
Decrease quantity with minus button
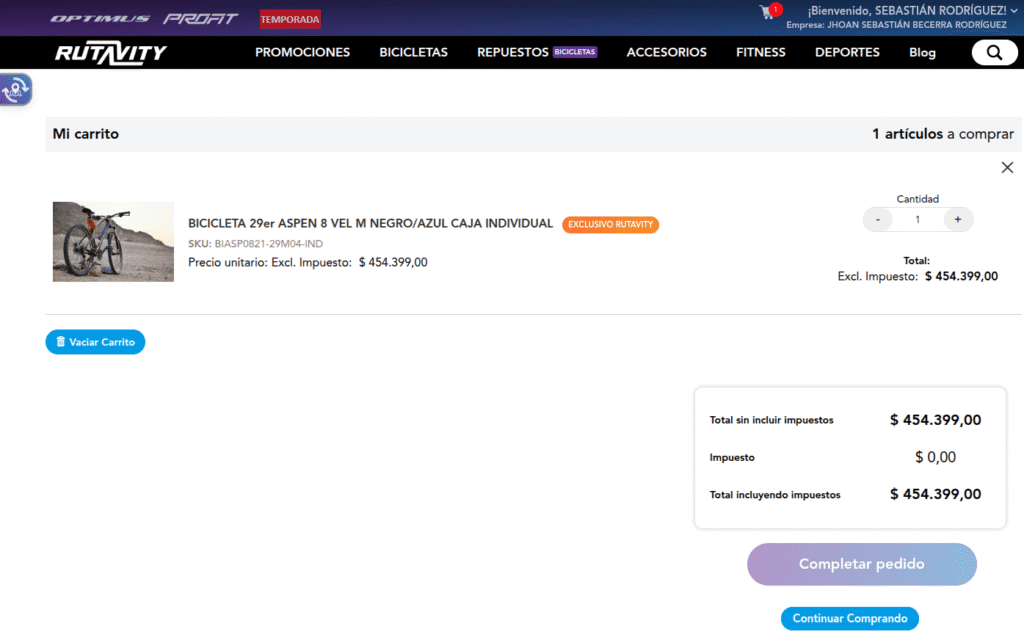coord(878,219)
